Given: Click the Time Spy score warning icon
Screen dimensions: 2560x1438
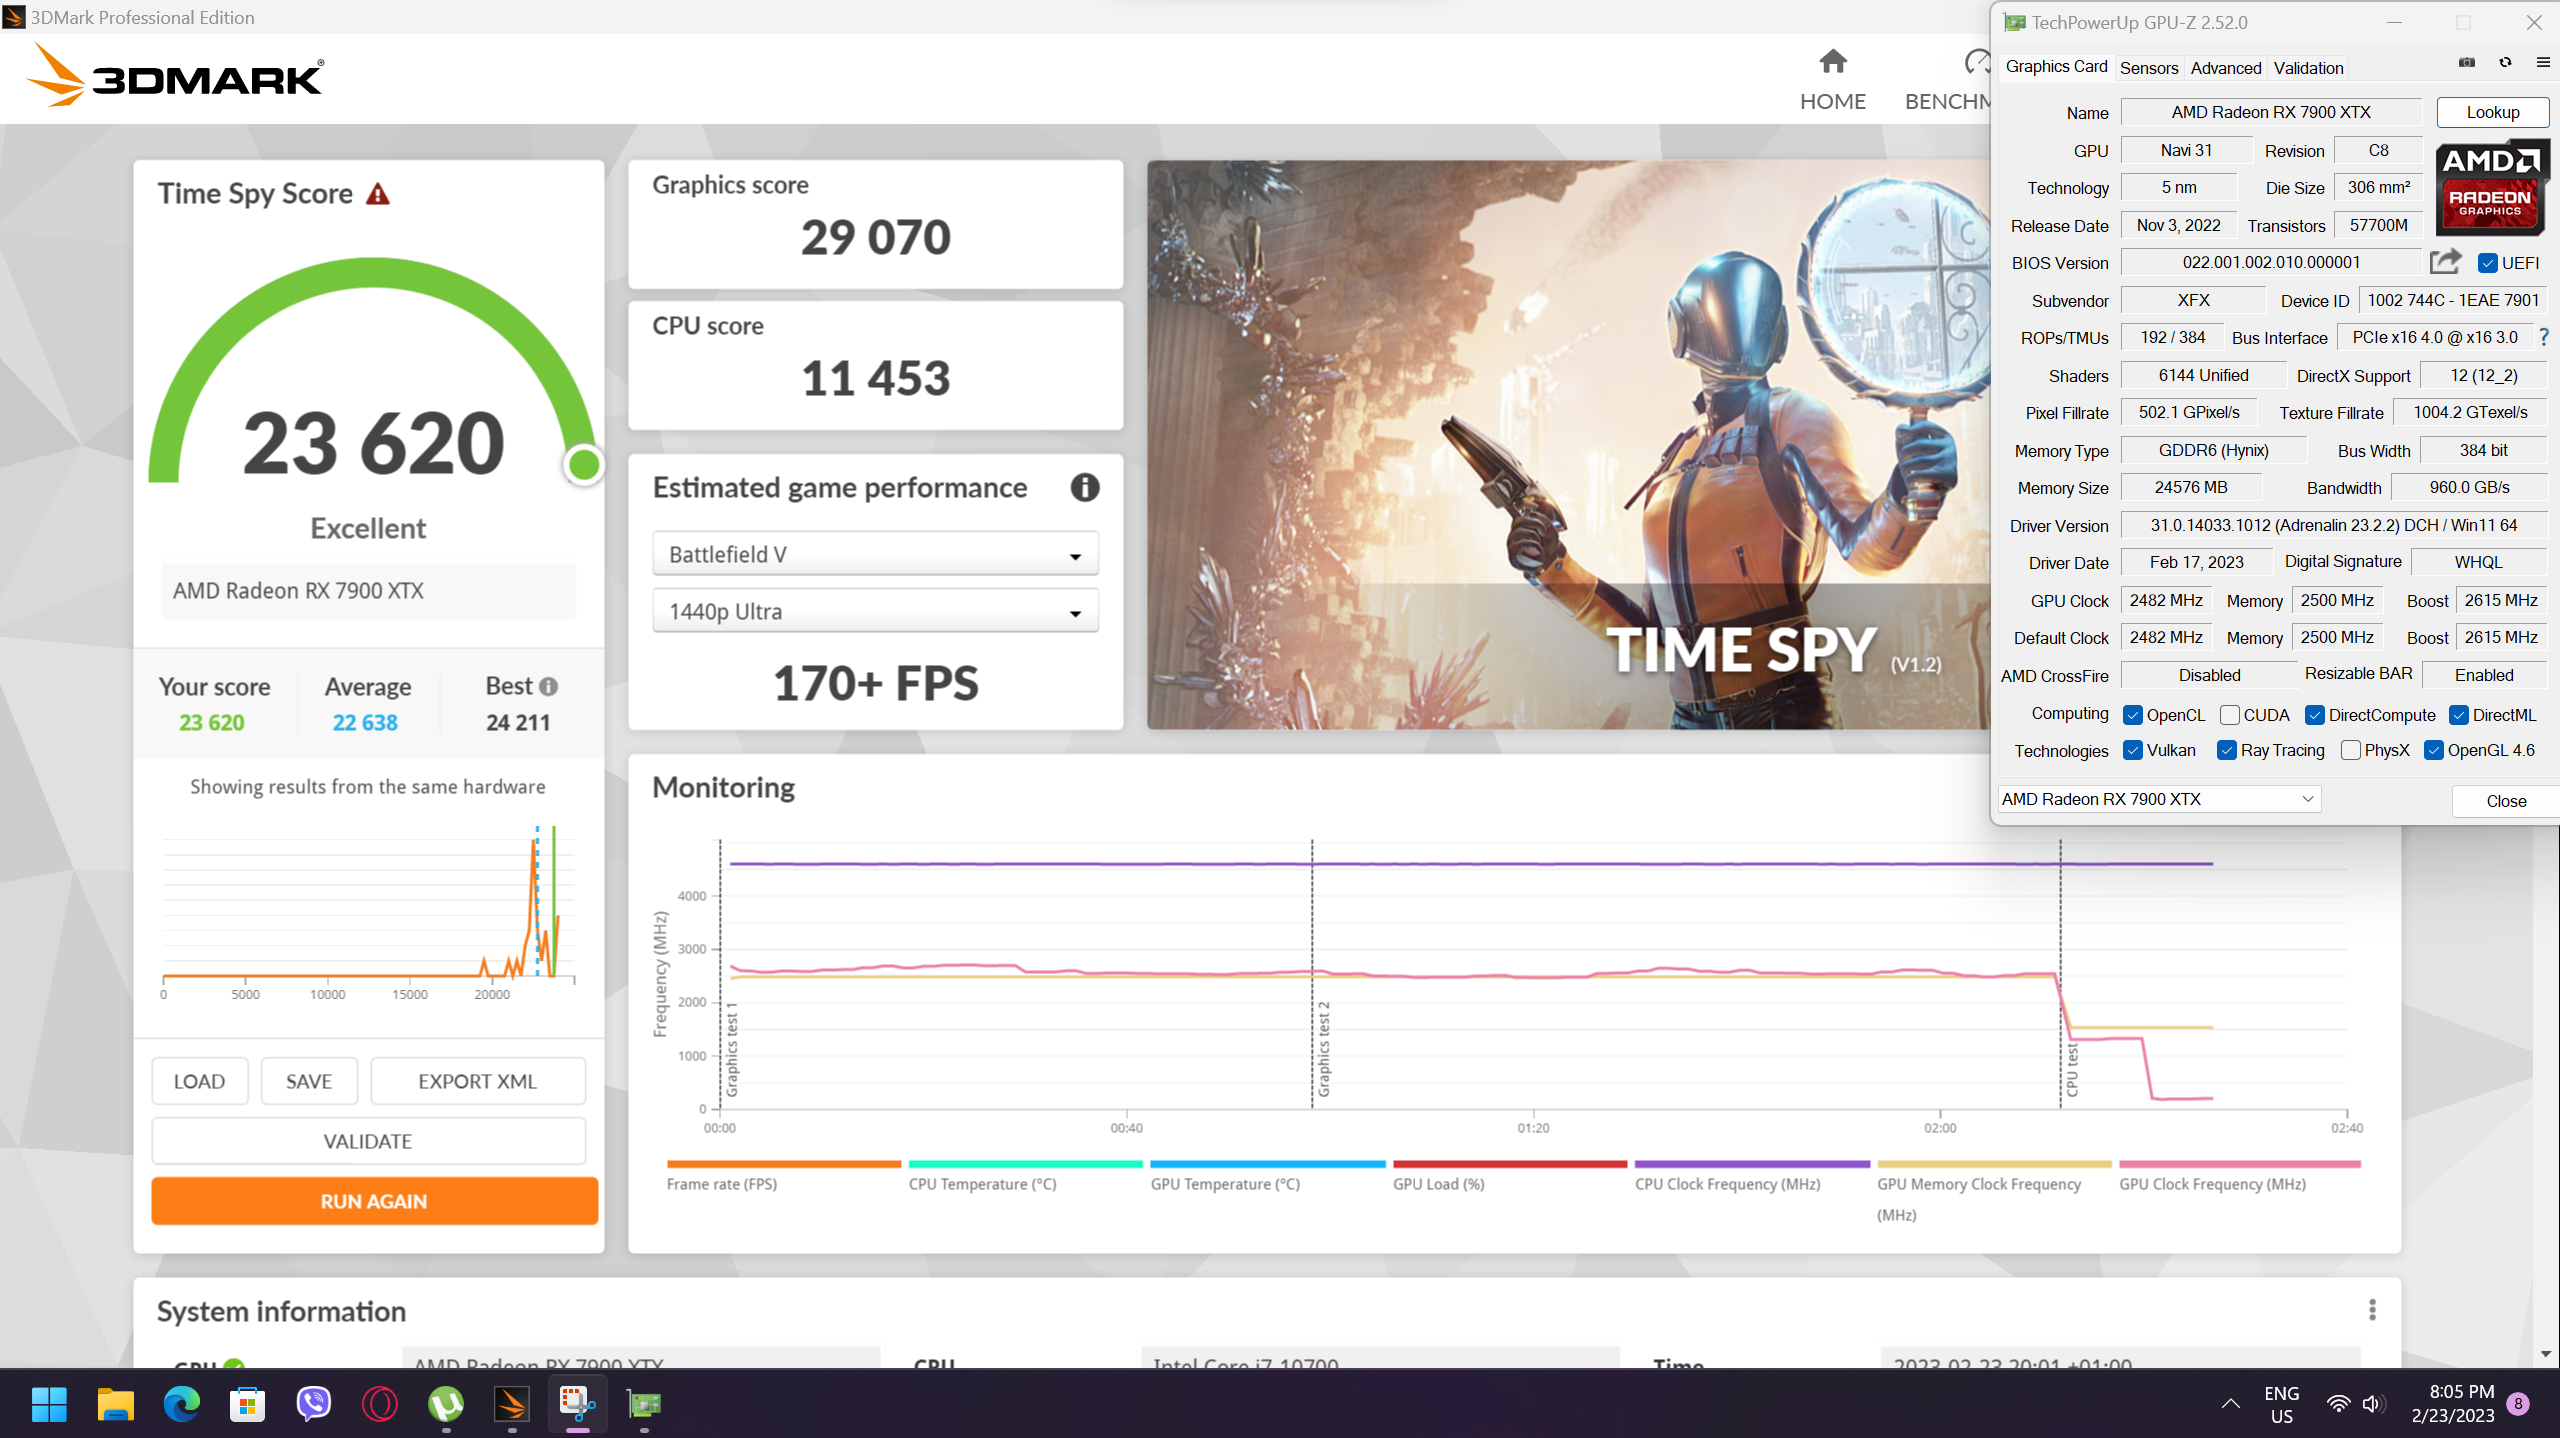Looking at the screenshot, I should (x=378, y=194).
